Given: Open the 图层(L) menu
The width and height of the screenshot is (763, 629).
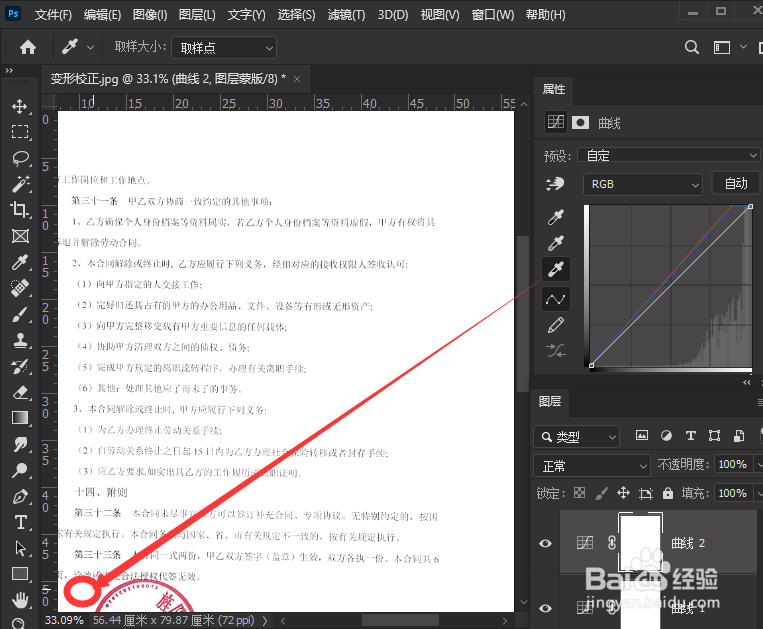Looking at the screenshot, I should [x=197, y=15].
